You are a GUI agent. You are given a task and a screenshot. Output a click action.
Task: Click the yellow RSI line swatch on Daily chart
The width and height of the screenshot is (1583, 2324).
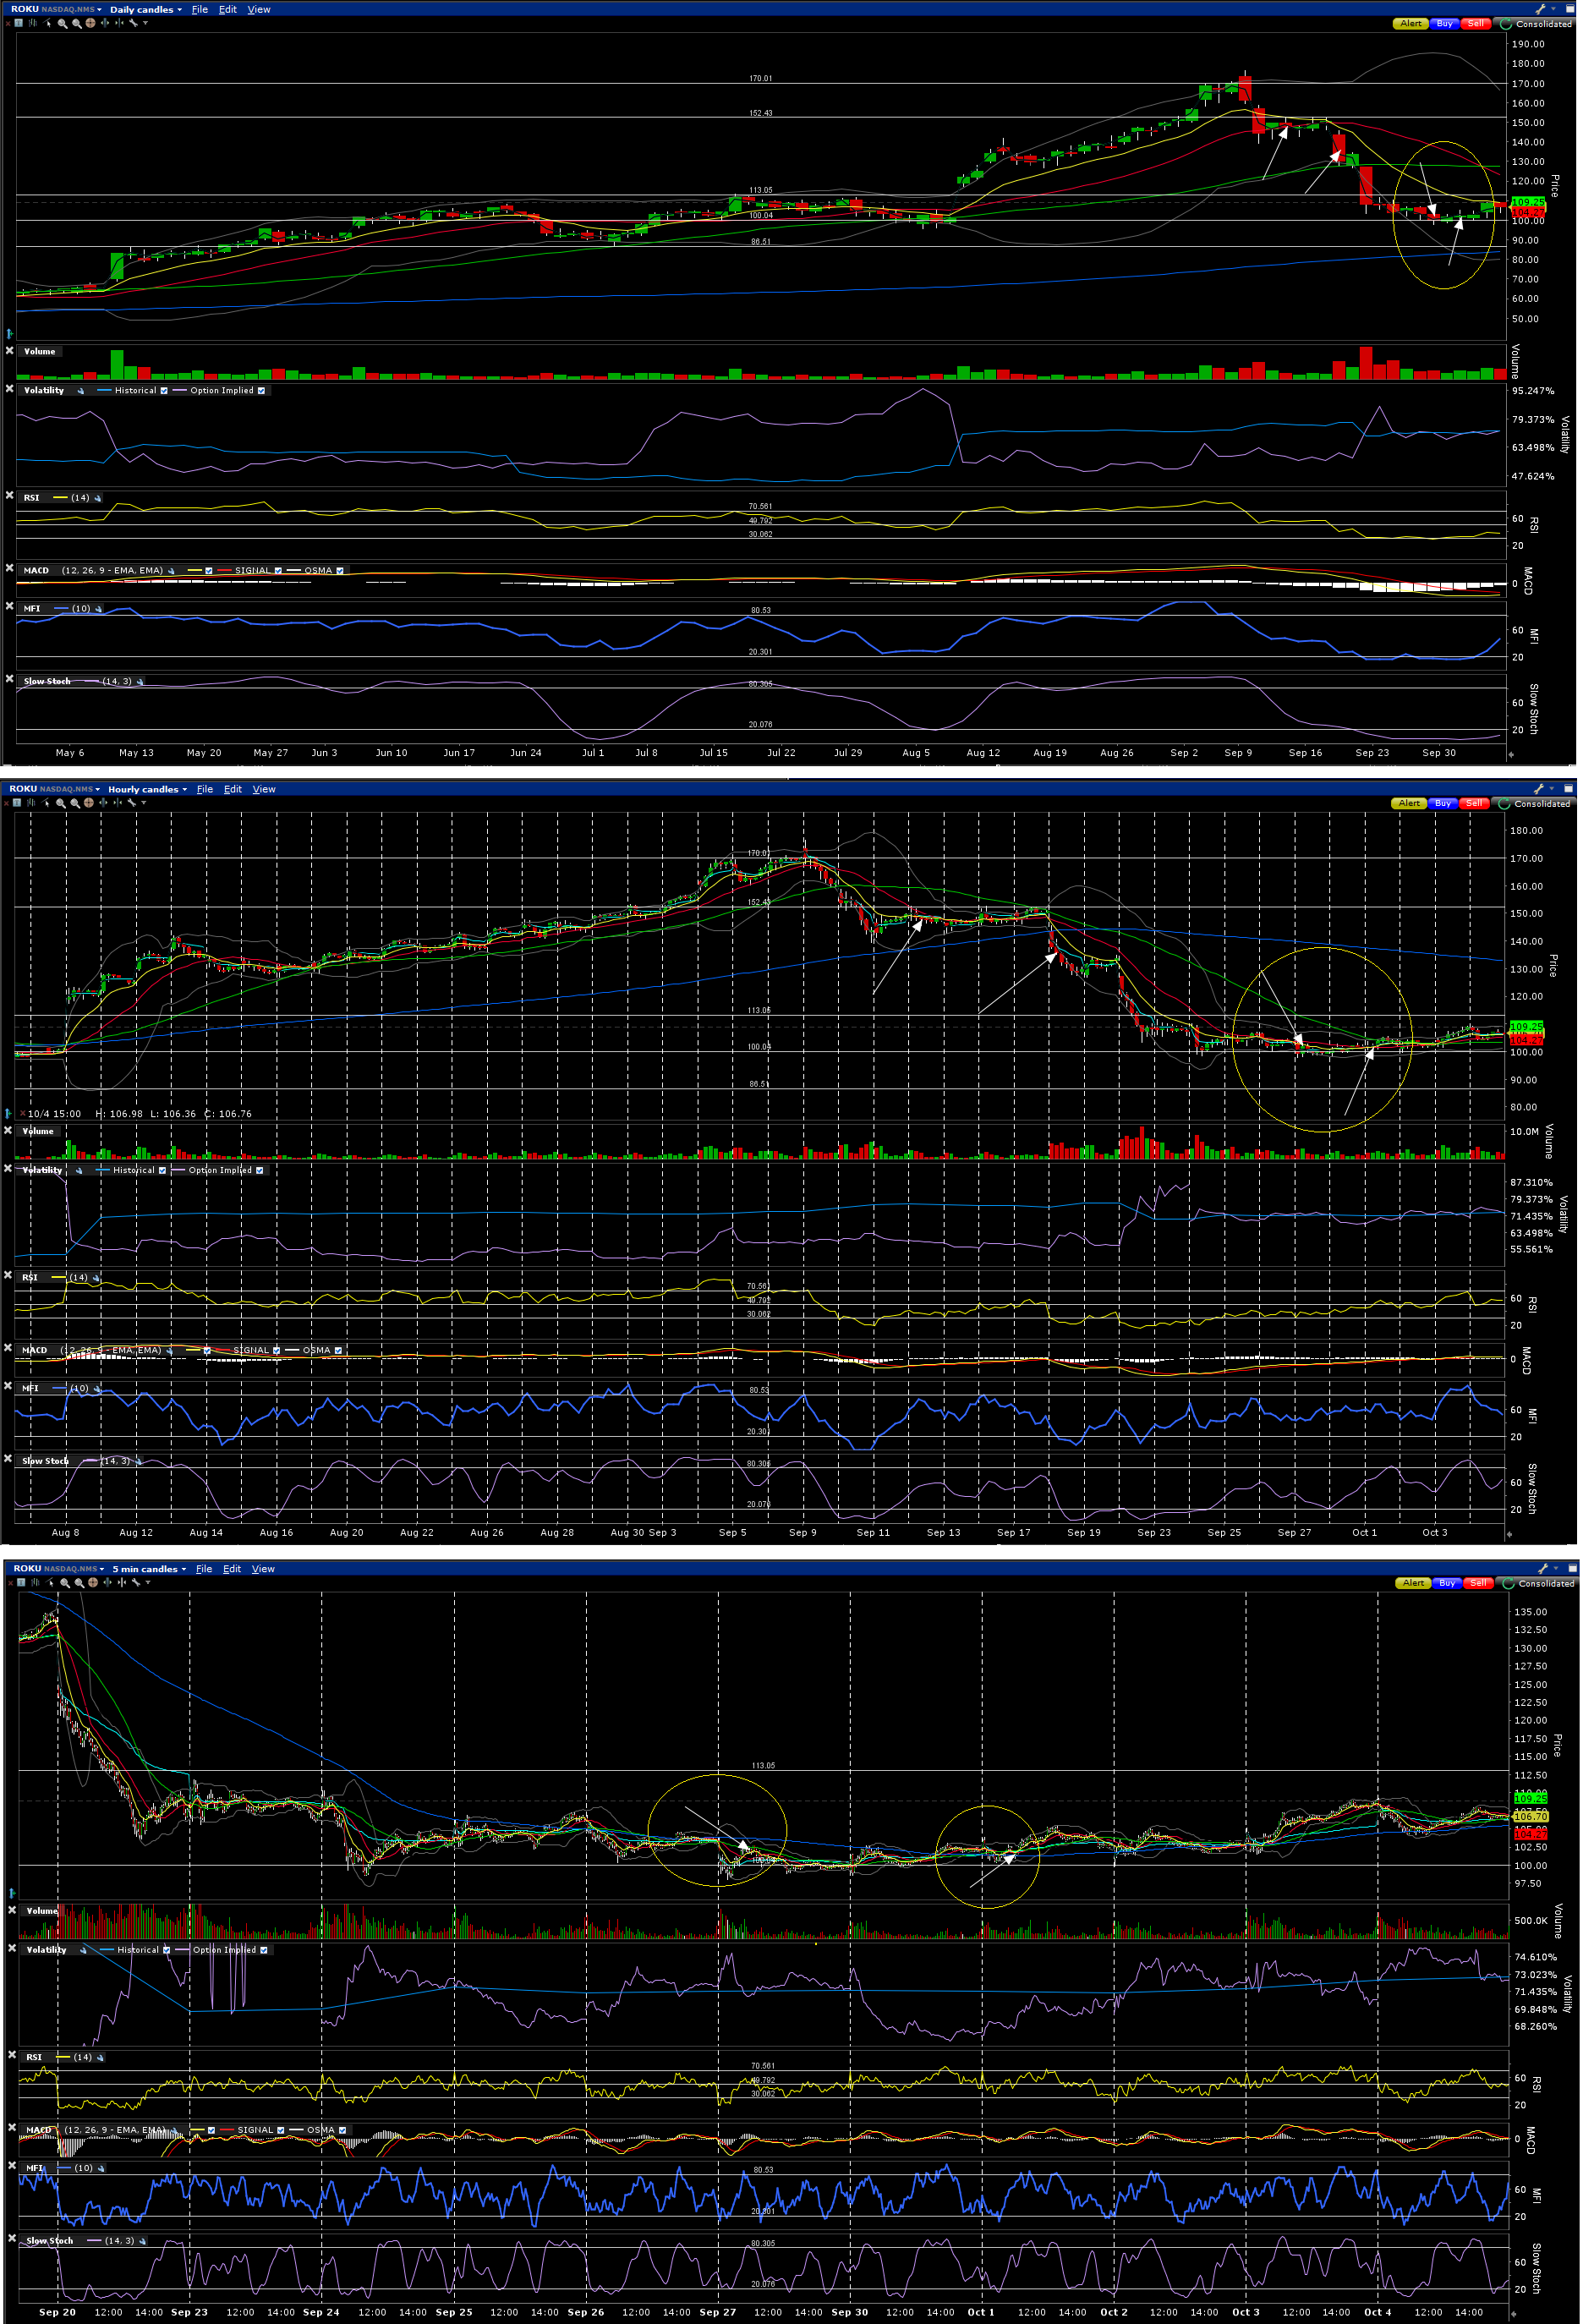point(60,498)
